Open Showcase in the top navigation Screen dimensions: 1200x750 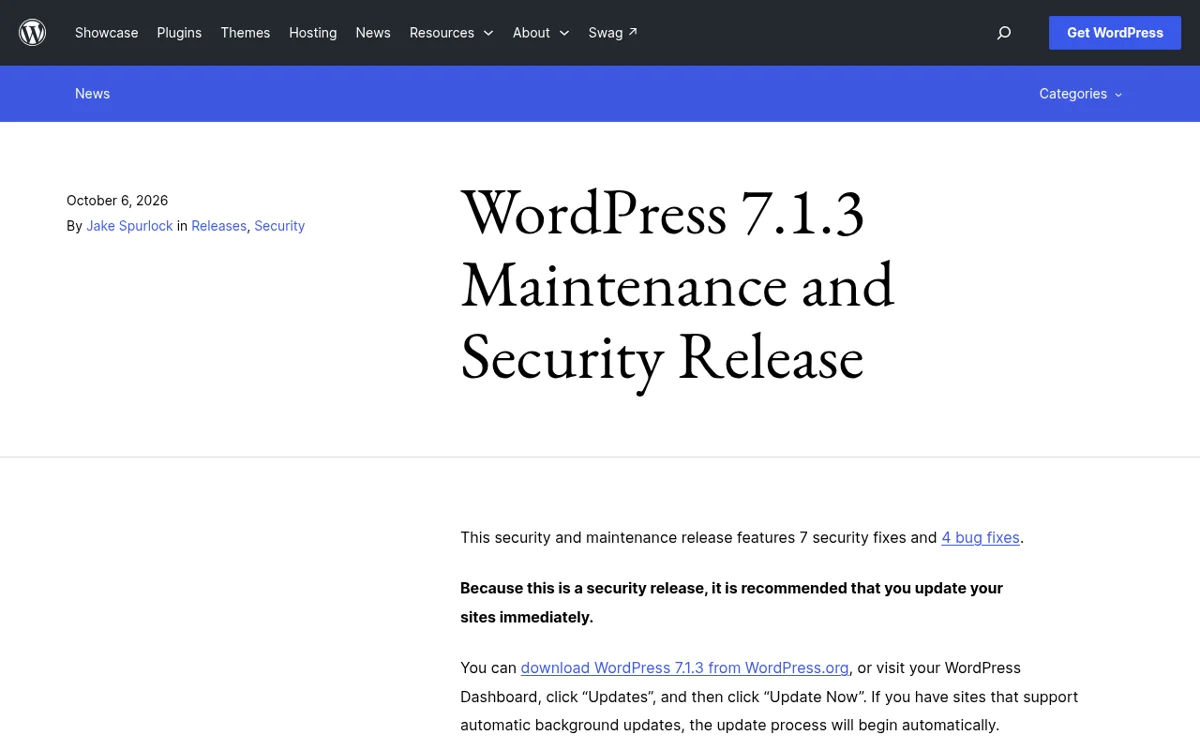click(106, 33)
